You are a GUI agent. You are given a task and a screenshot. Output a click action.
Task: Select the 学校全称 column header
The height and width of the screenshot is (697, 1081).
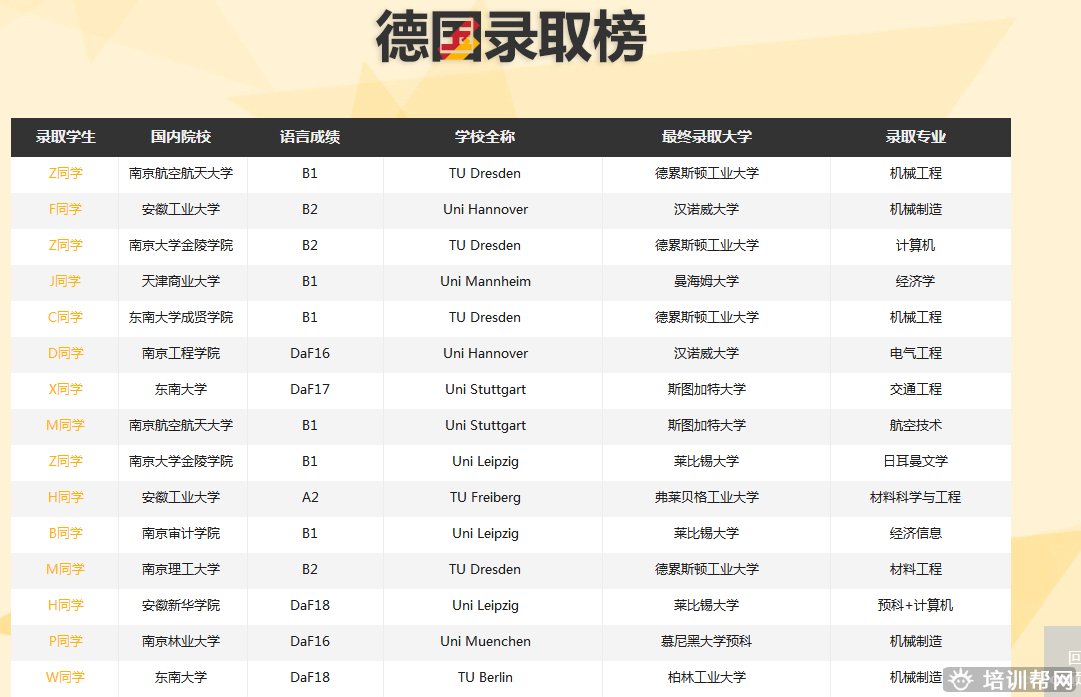(485, 137)
